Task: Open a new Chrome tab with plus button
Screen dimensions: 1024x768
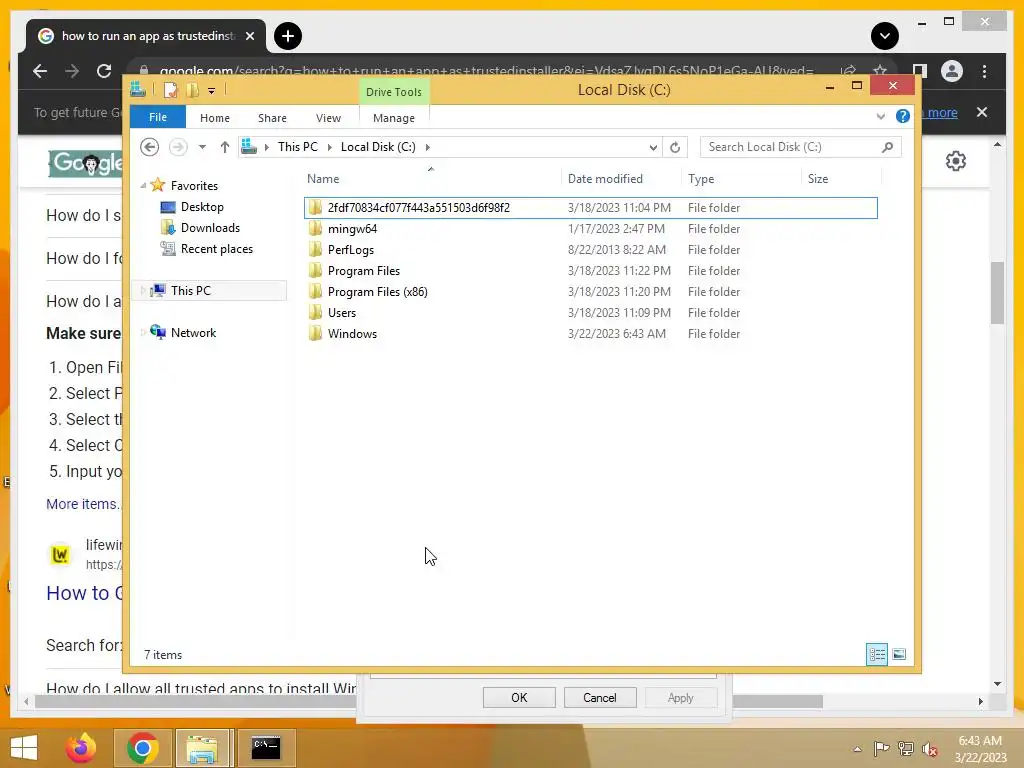Action: (288, 36)
